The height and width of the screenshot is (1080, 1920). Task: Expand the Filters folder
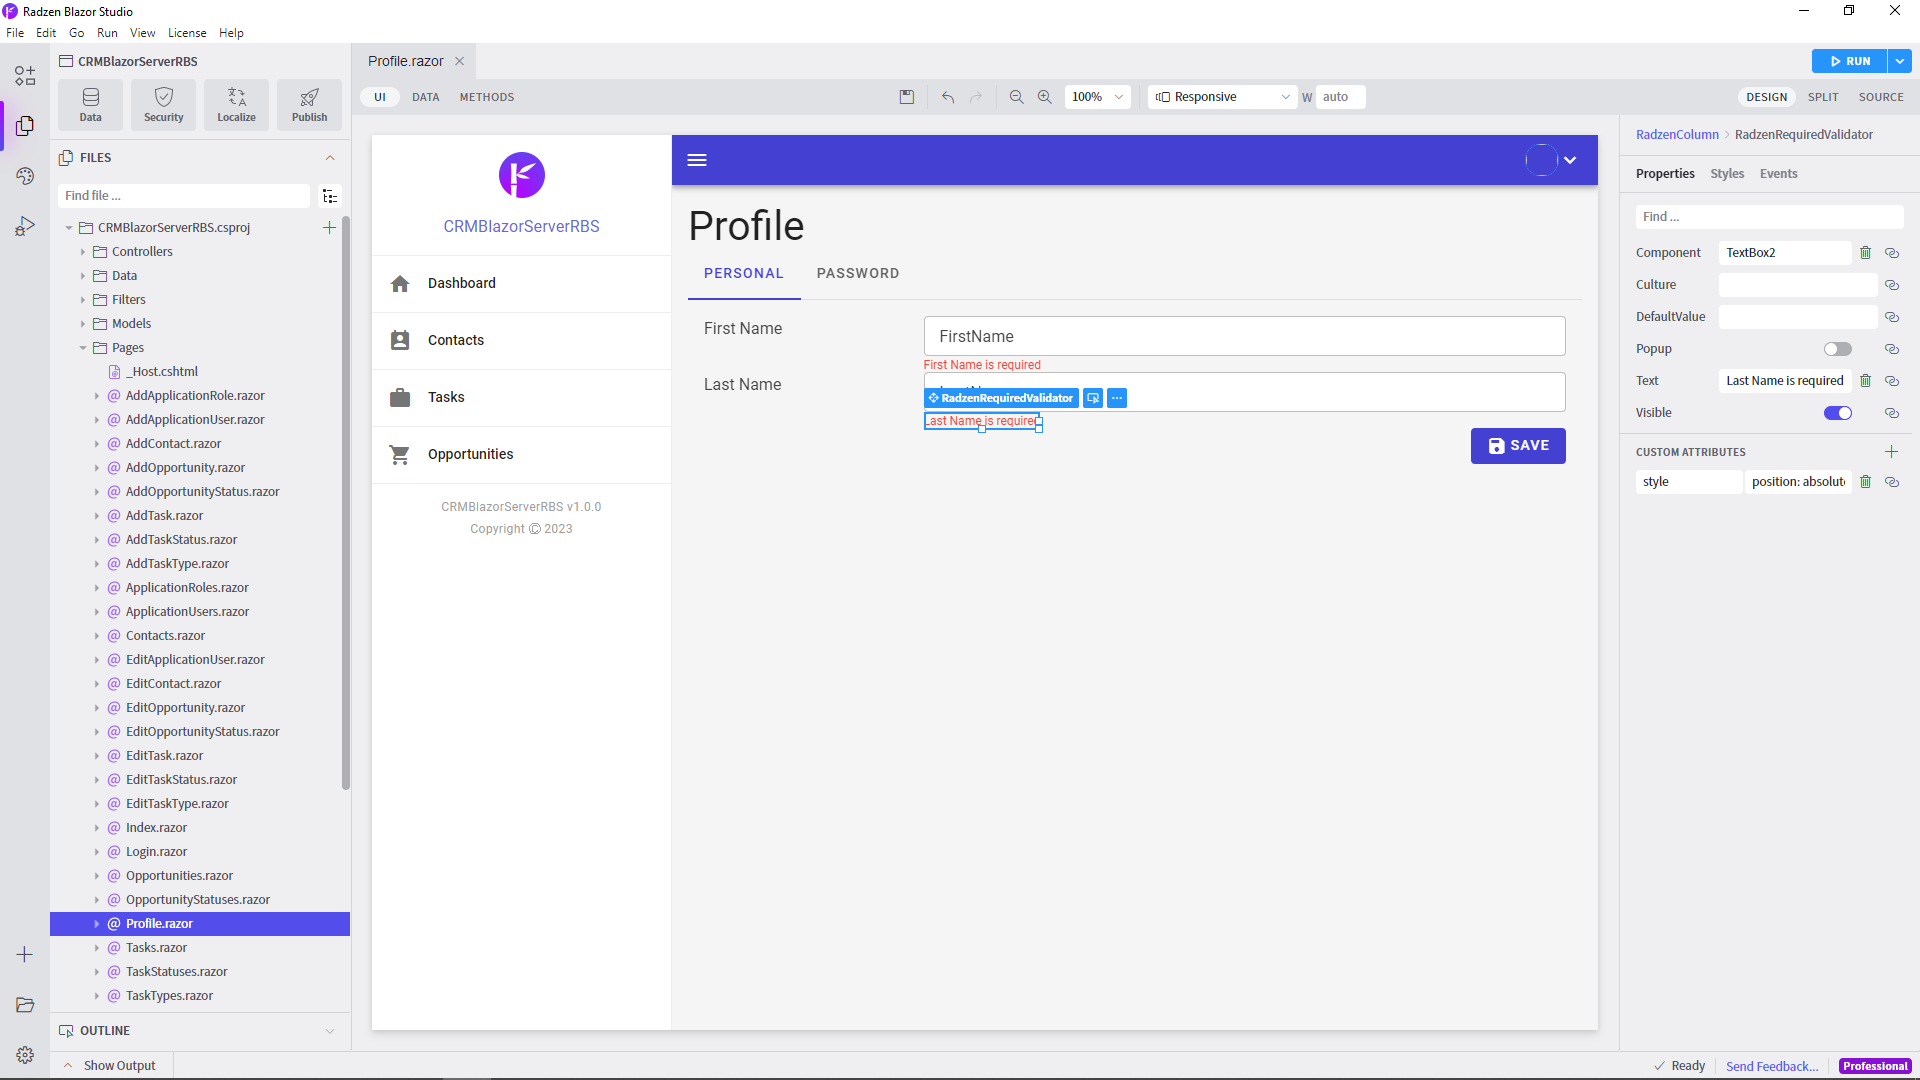pyautogui.click(x=83, y=300)
